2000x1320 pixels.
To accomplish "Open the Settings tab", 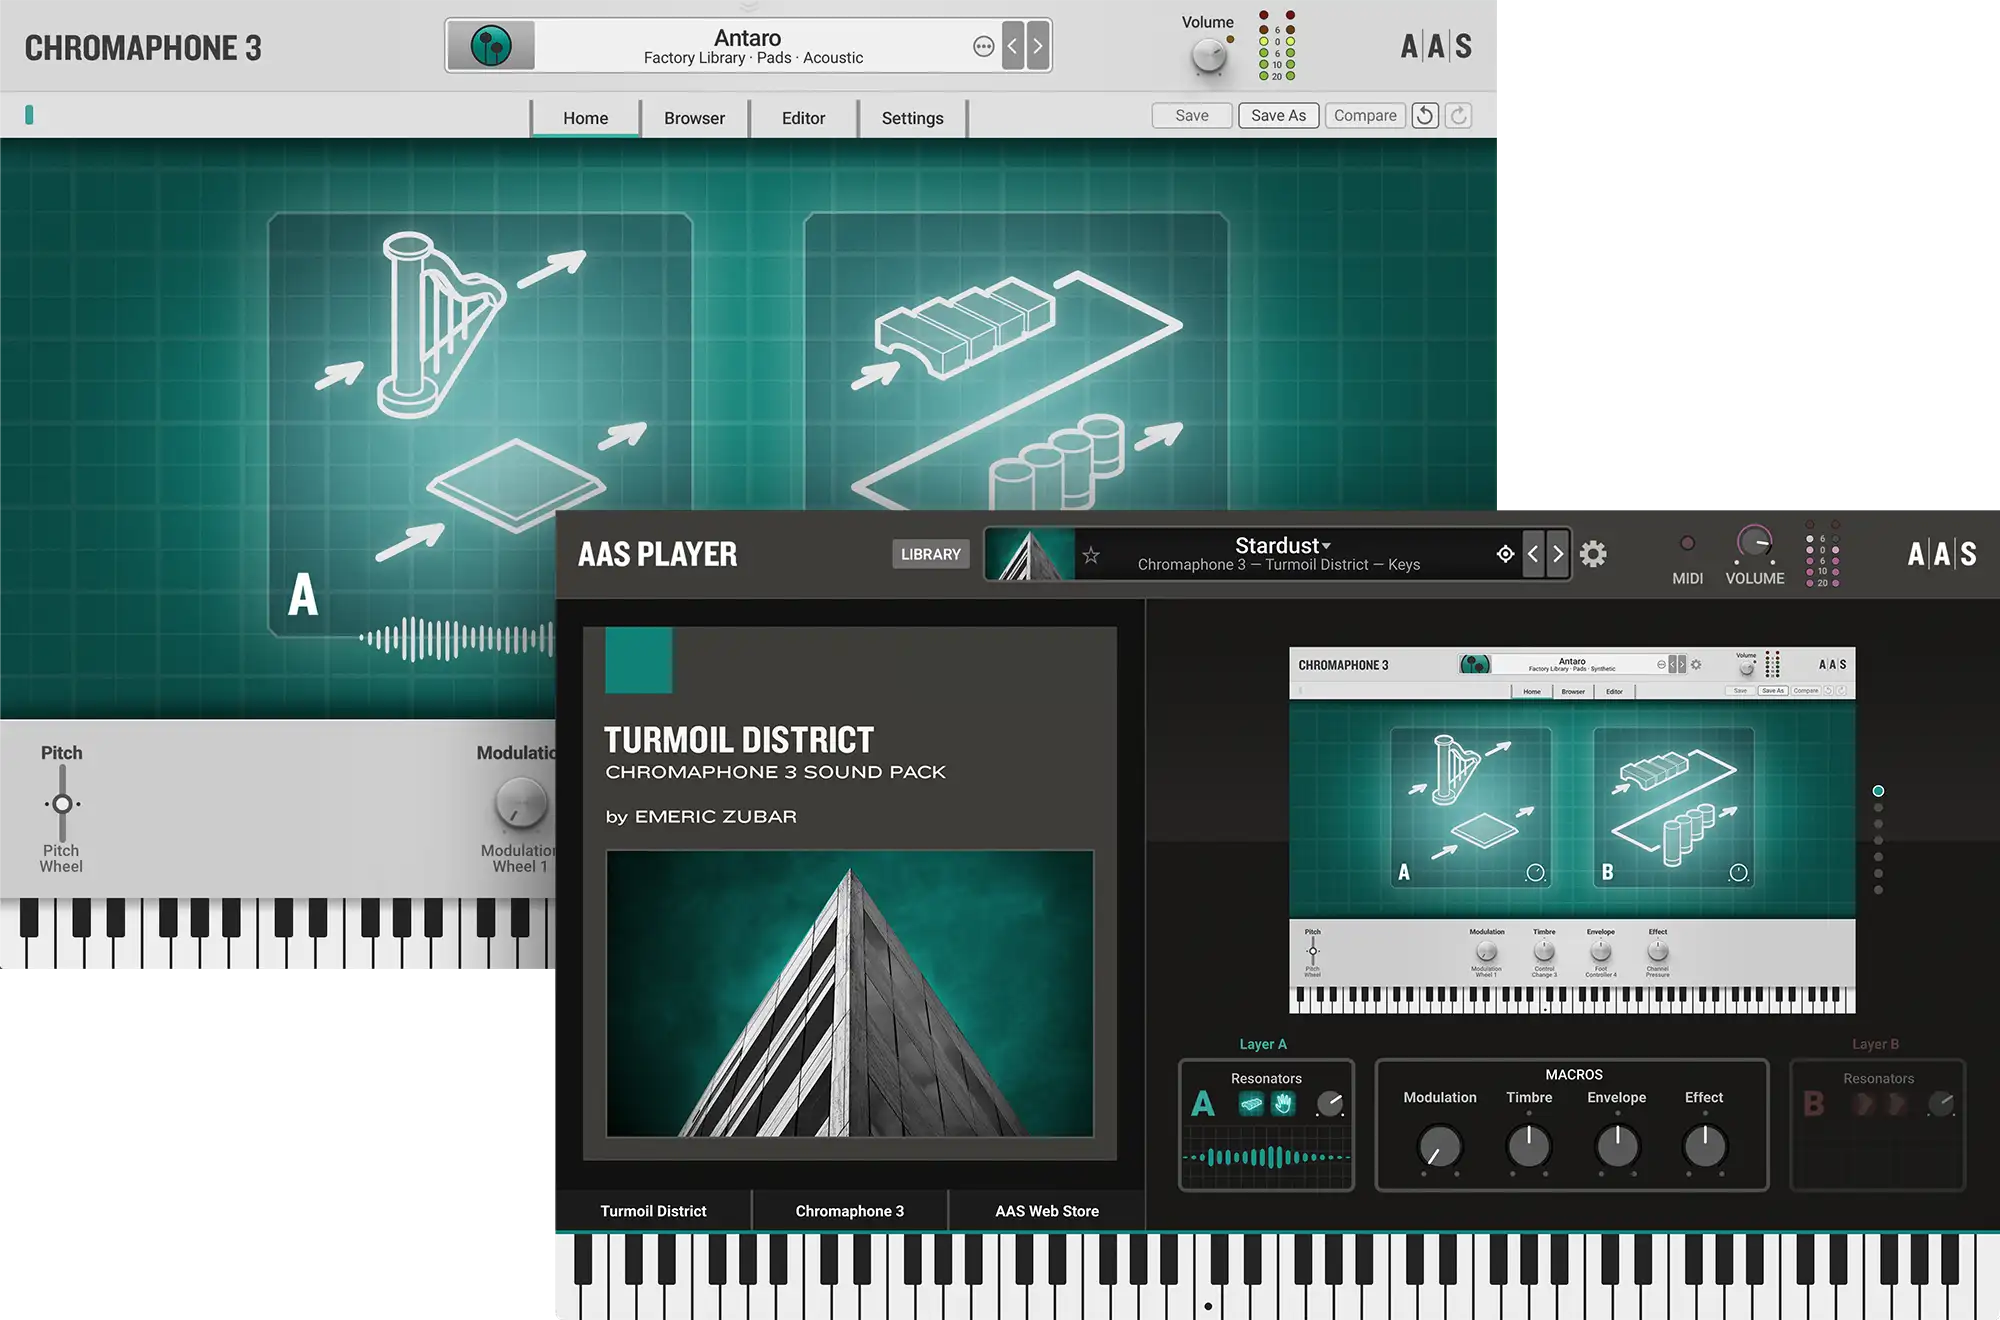I will click(x=912, y=118).
